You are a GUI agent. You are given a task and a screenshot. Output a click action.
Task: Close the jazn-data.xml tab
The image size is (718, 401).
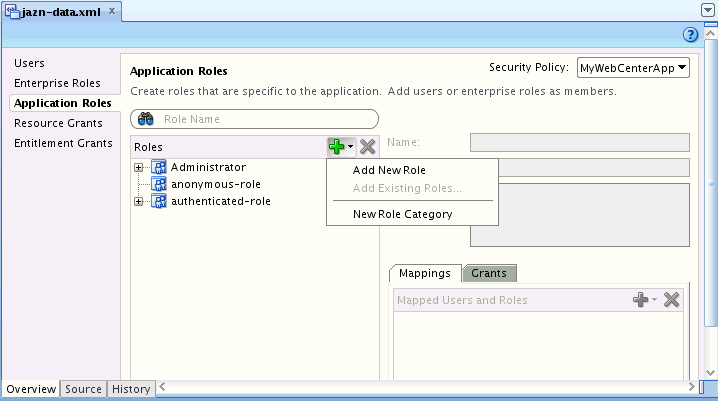112,11
